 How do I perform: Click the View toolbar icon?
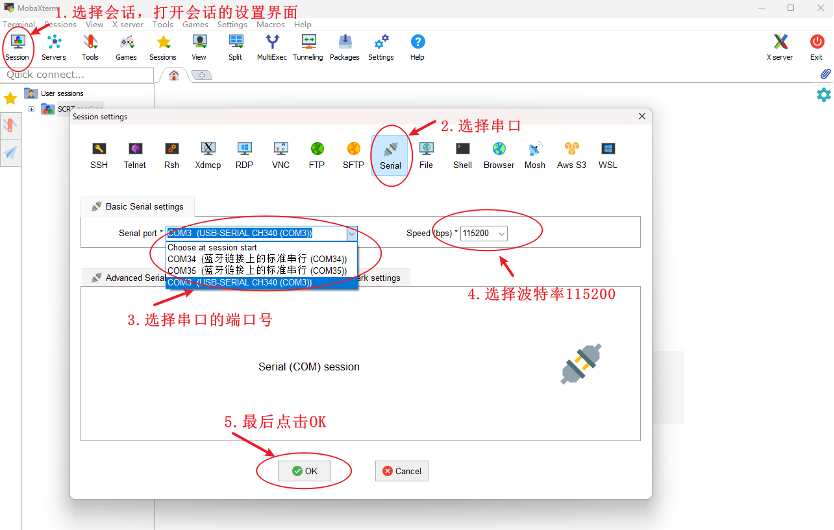[x=199, y=47]
